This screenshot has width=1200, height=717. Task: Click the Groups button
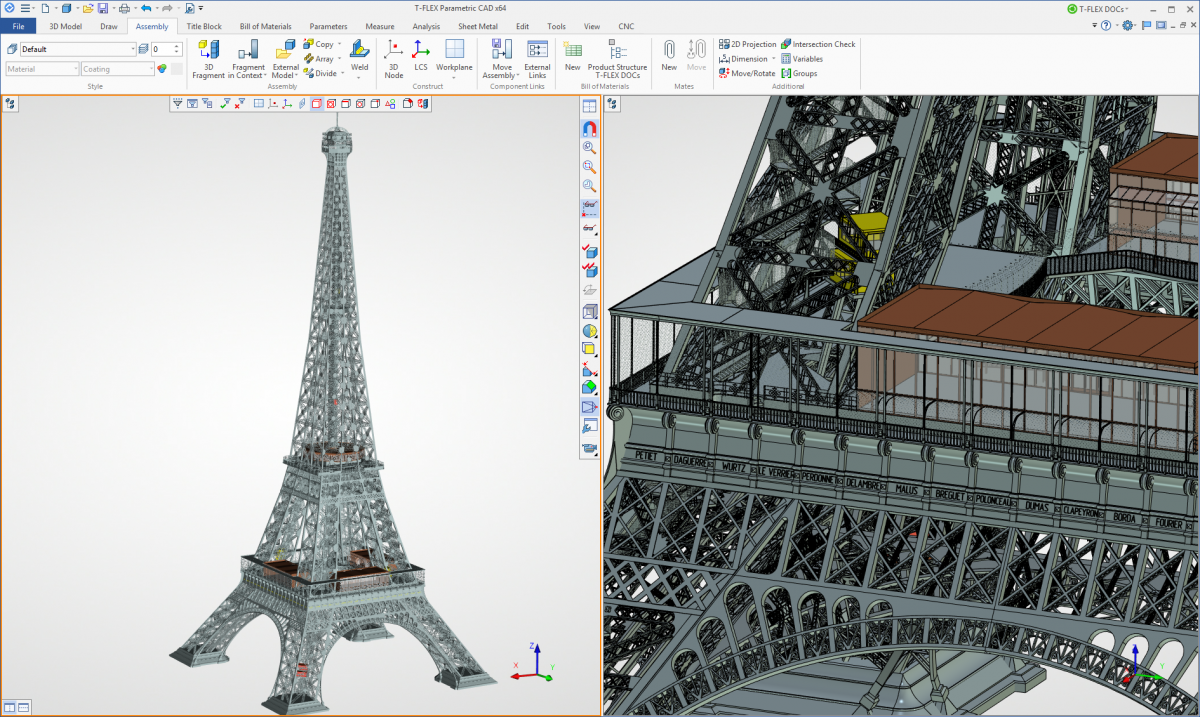click(x=799, y=73)
